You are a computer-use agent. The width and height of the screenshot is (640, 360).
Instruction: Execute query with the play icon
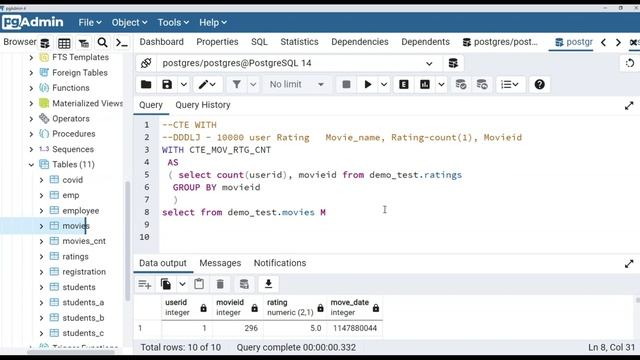tap(367, 84)
